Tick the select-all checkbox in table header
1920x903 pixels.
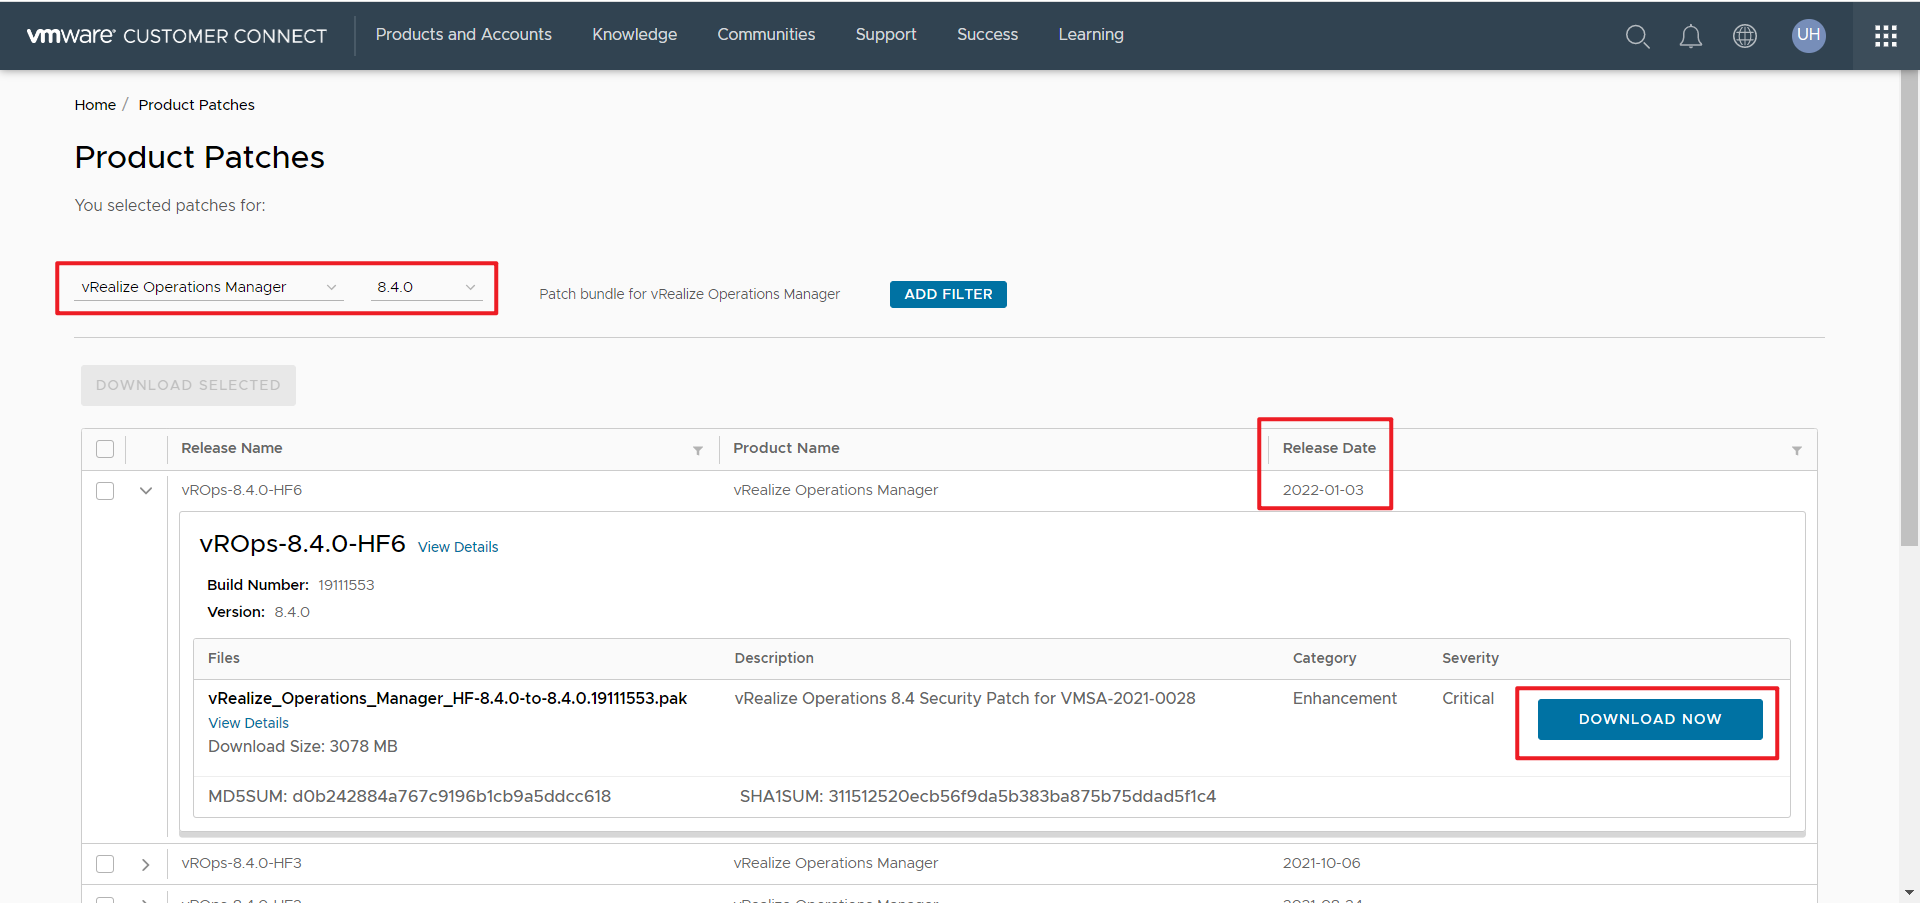pos(105,449)
